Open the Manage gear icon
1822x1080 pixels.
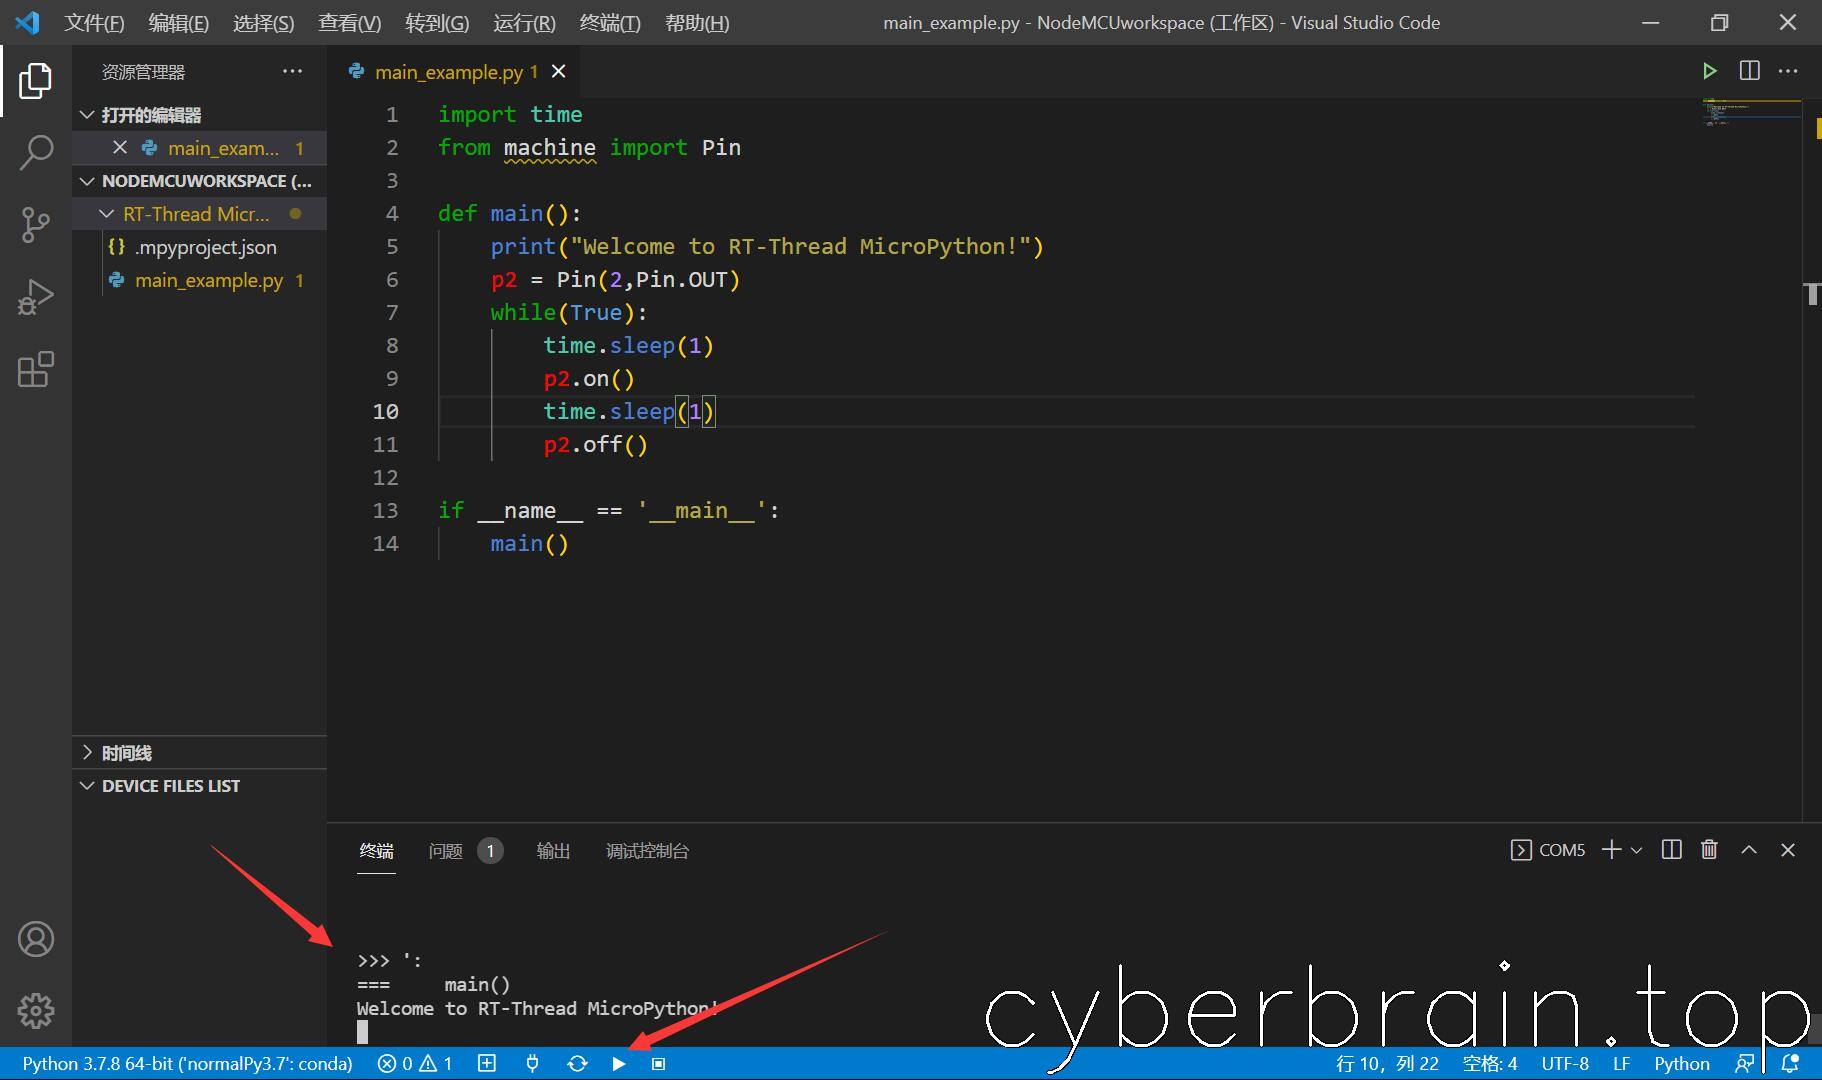point(36,1011)
